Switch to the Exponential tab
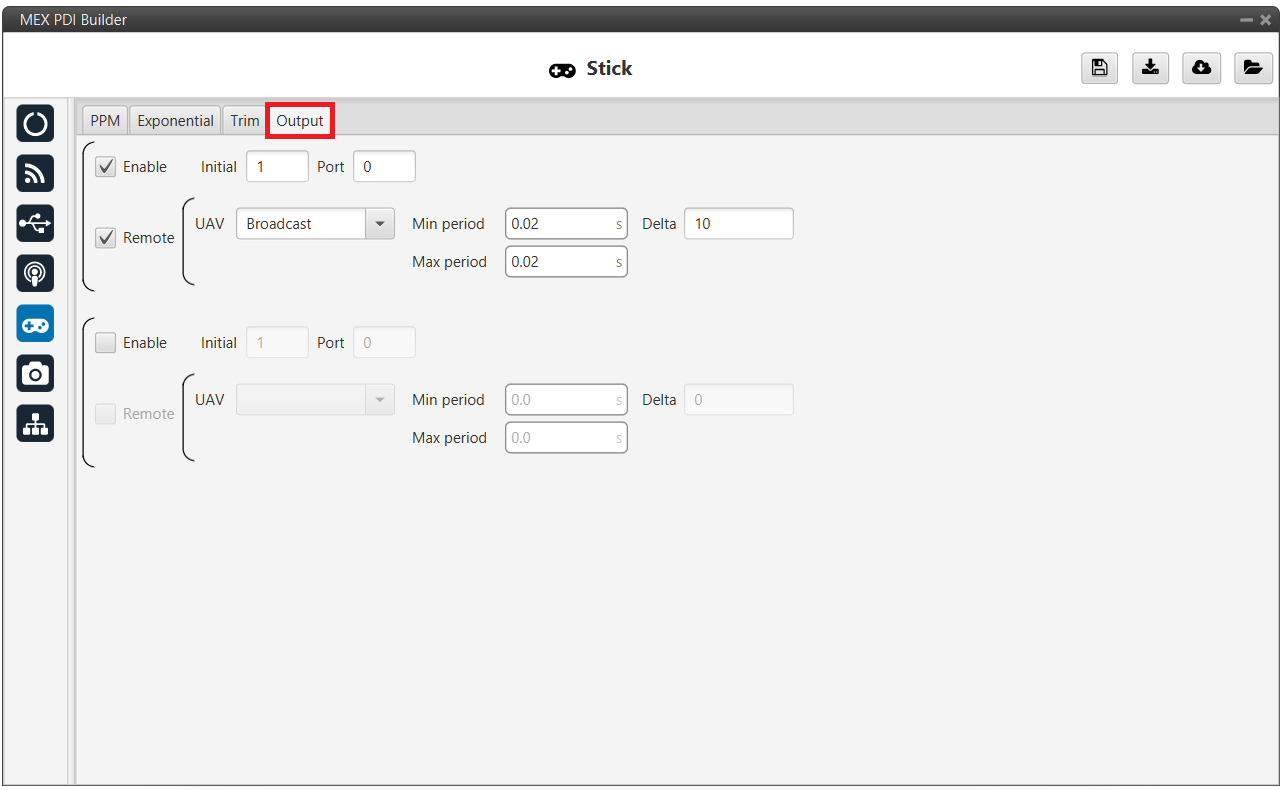The width and height of the screenshot is (1283, 790). click(175, 121)
